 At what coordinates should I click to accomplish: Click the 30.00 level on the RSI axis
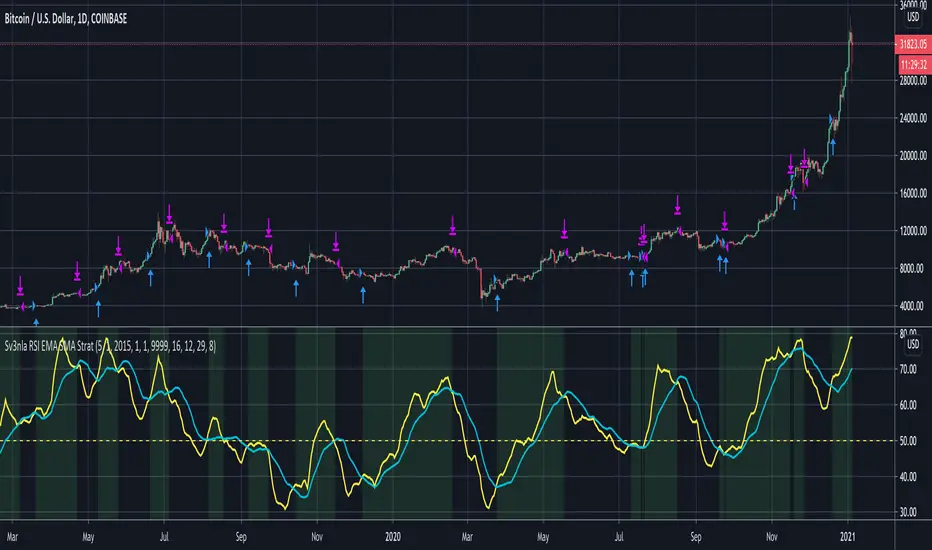(908, 512)
